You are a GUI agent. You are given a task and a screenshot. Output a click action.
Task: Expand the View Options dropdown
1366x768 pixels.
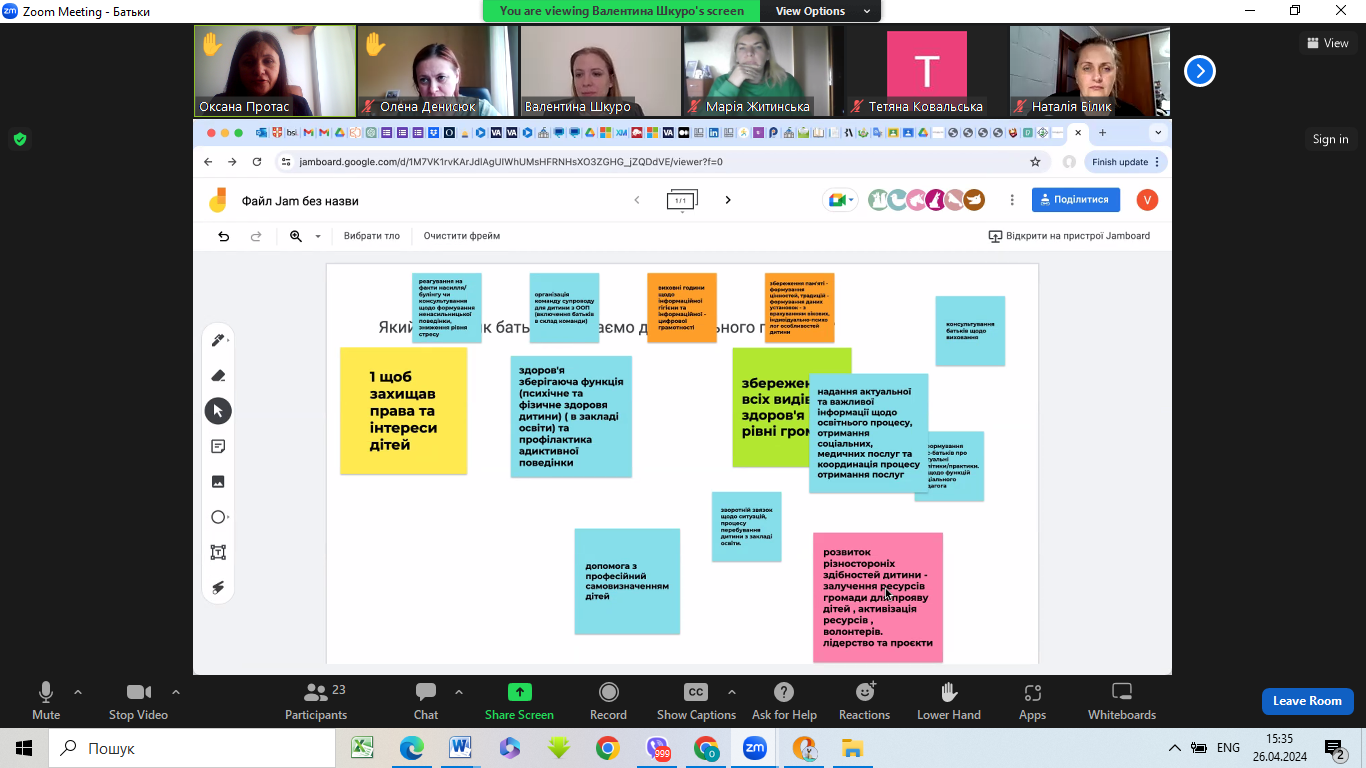pos(820,11)
